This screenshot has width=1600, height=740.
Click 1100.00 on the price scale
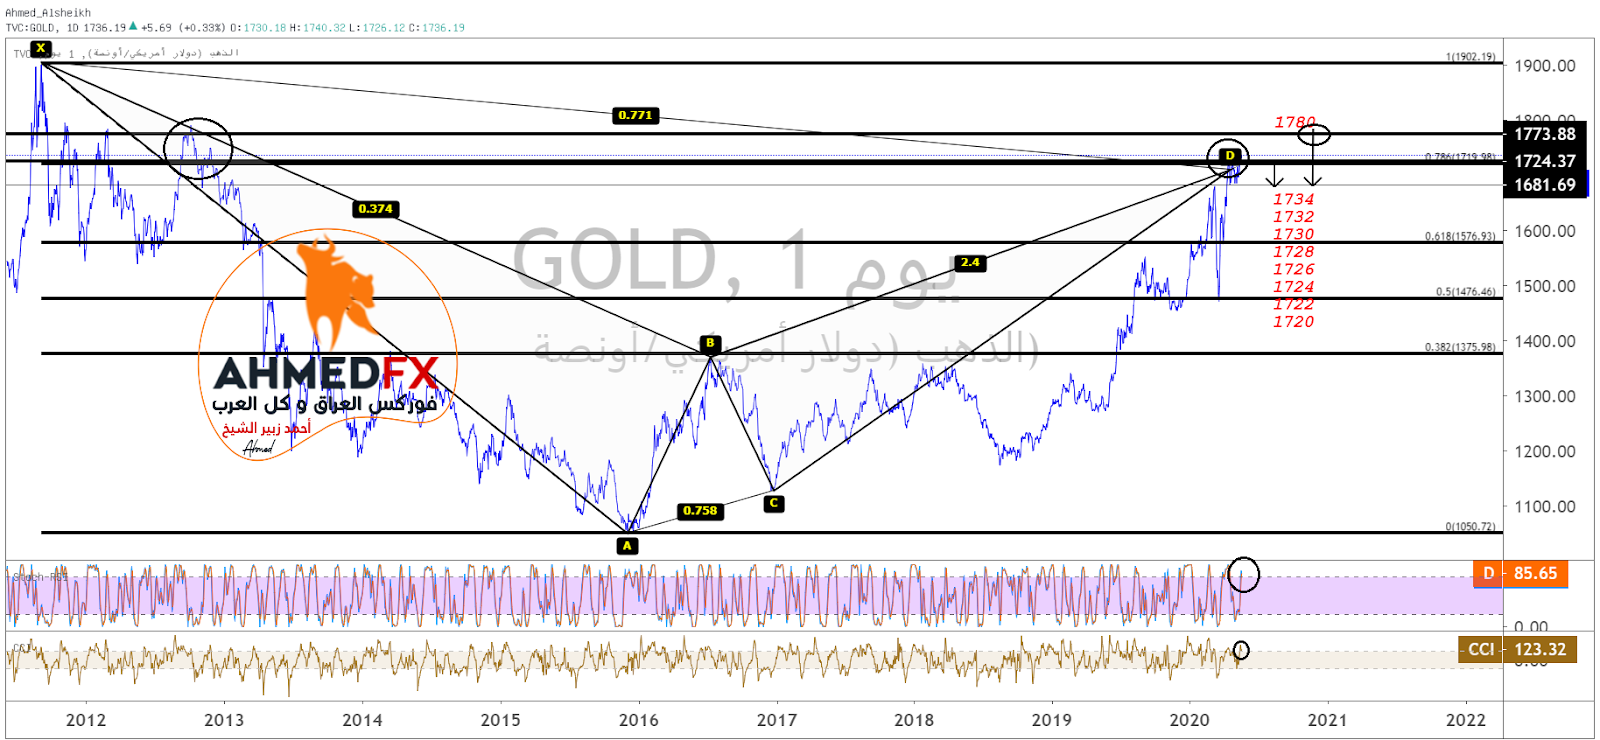pyautogui.click(x=1545, y=507)
